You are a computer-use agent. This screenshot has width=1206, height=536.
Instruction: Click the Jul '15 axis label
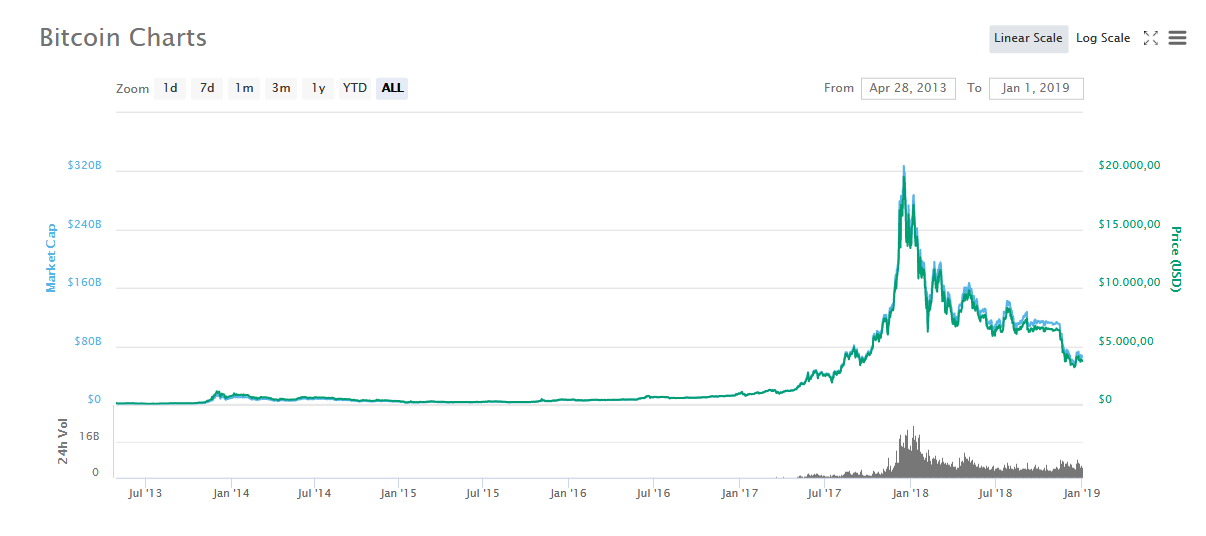click(483, 492)
